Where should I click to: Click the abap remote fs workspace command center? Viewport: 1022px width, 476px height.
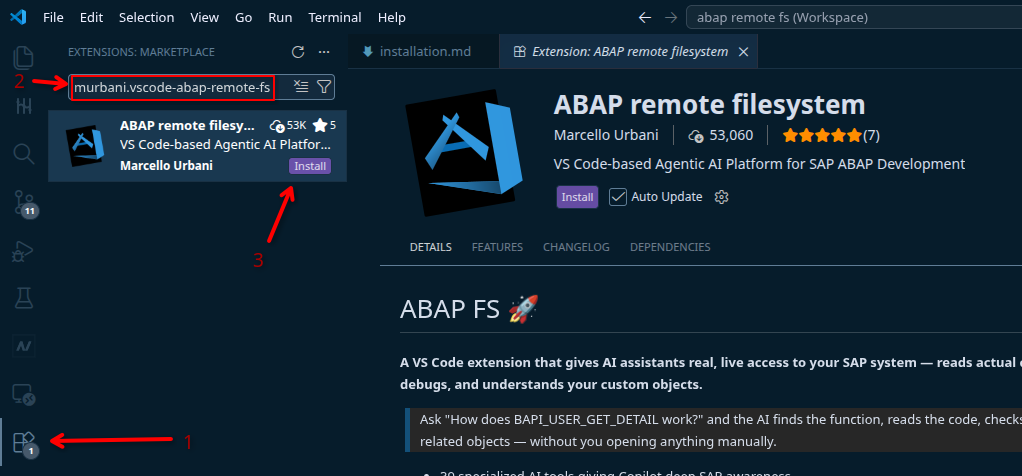tap(854, 18)
